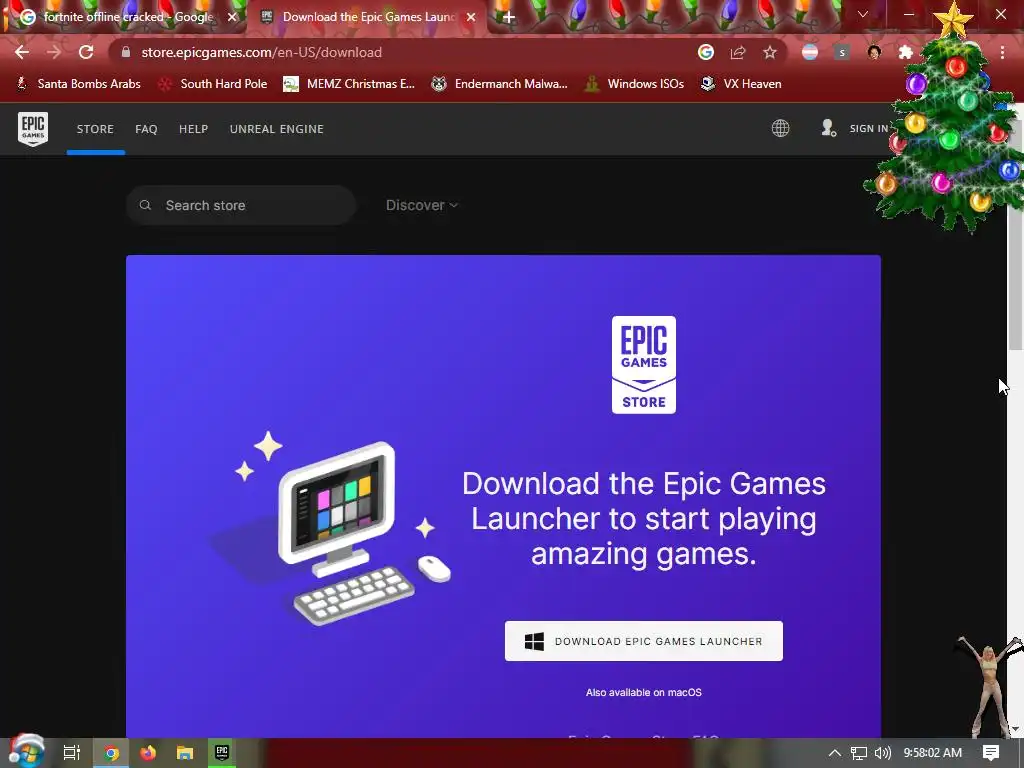Viewport: 1024px width, 768px height.
Task: Open the Extensions puzzle piece menu
Action: pos(906,52)
